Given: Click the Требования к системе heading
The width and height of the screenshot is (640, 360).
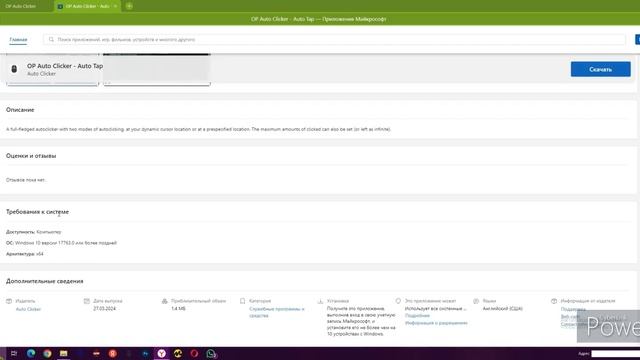Looking at the screenshot, I should point(37,212).
